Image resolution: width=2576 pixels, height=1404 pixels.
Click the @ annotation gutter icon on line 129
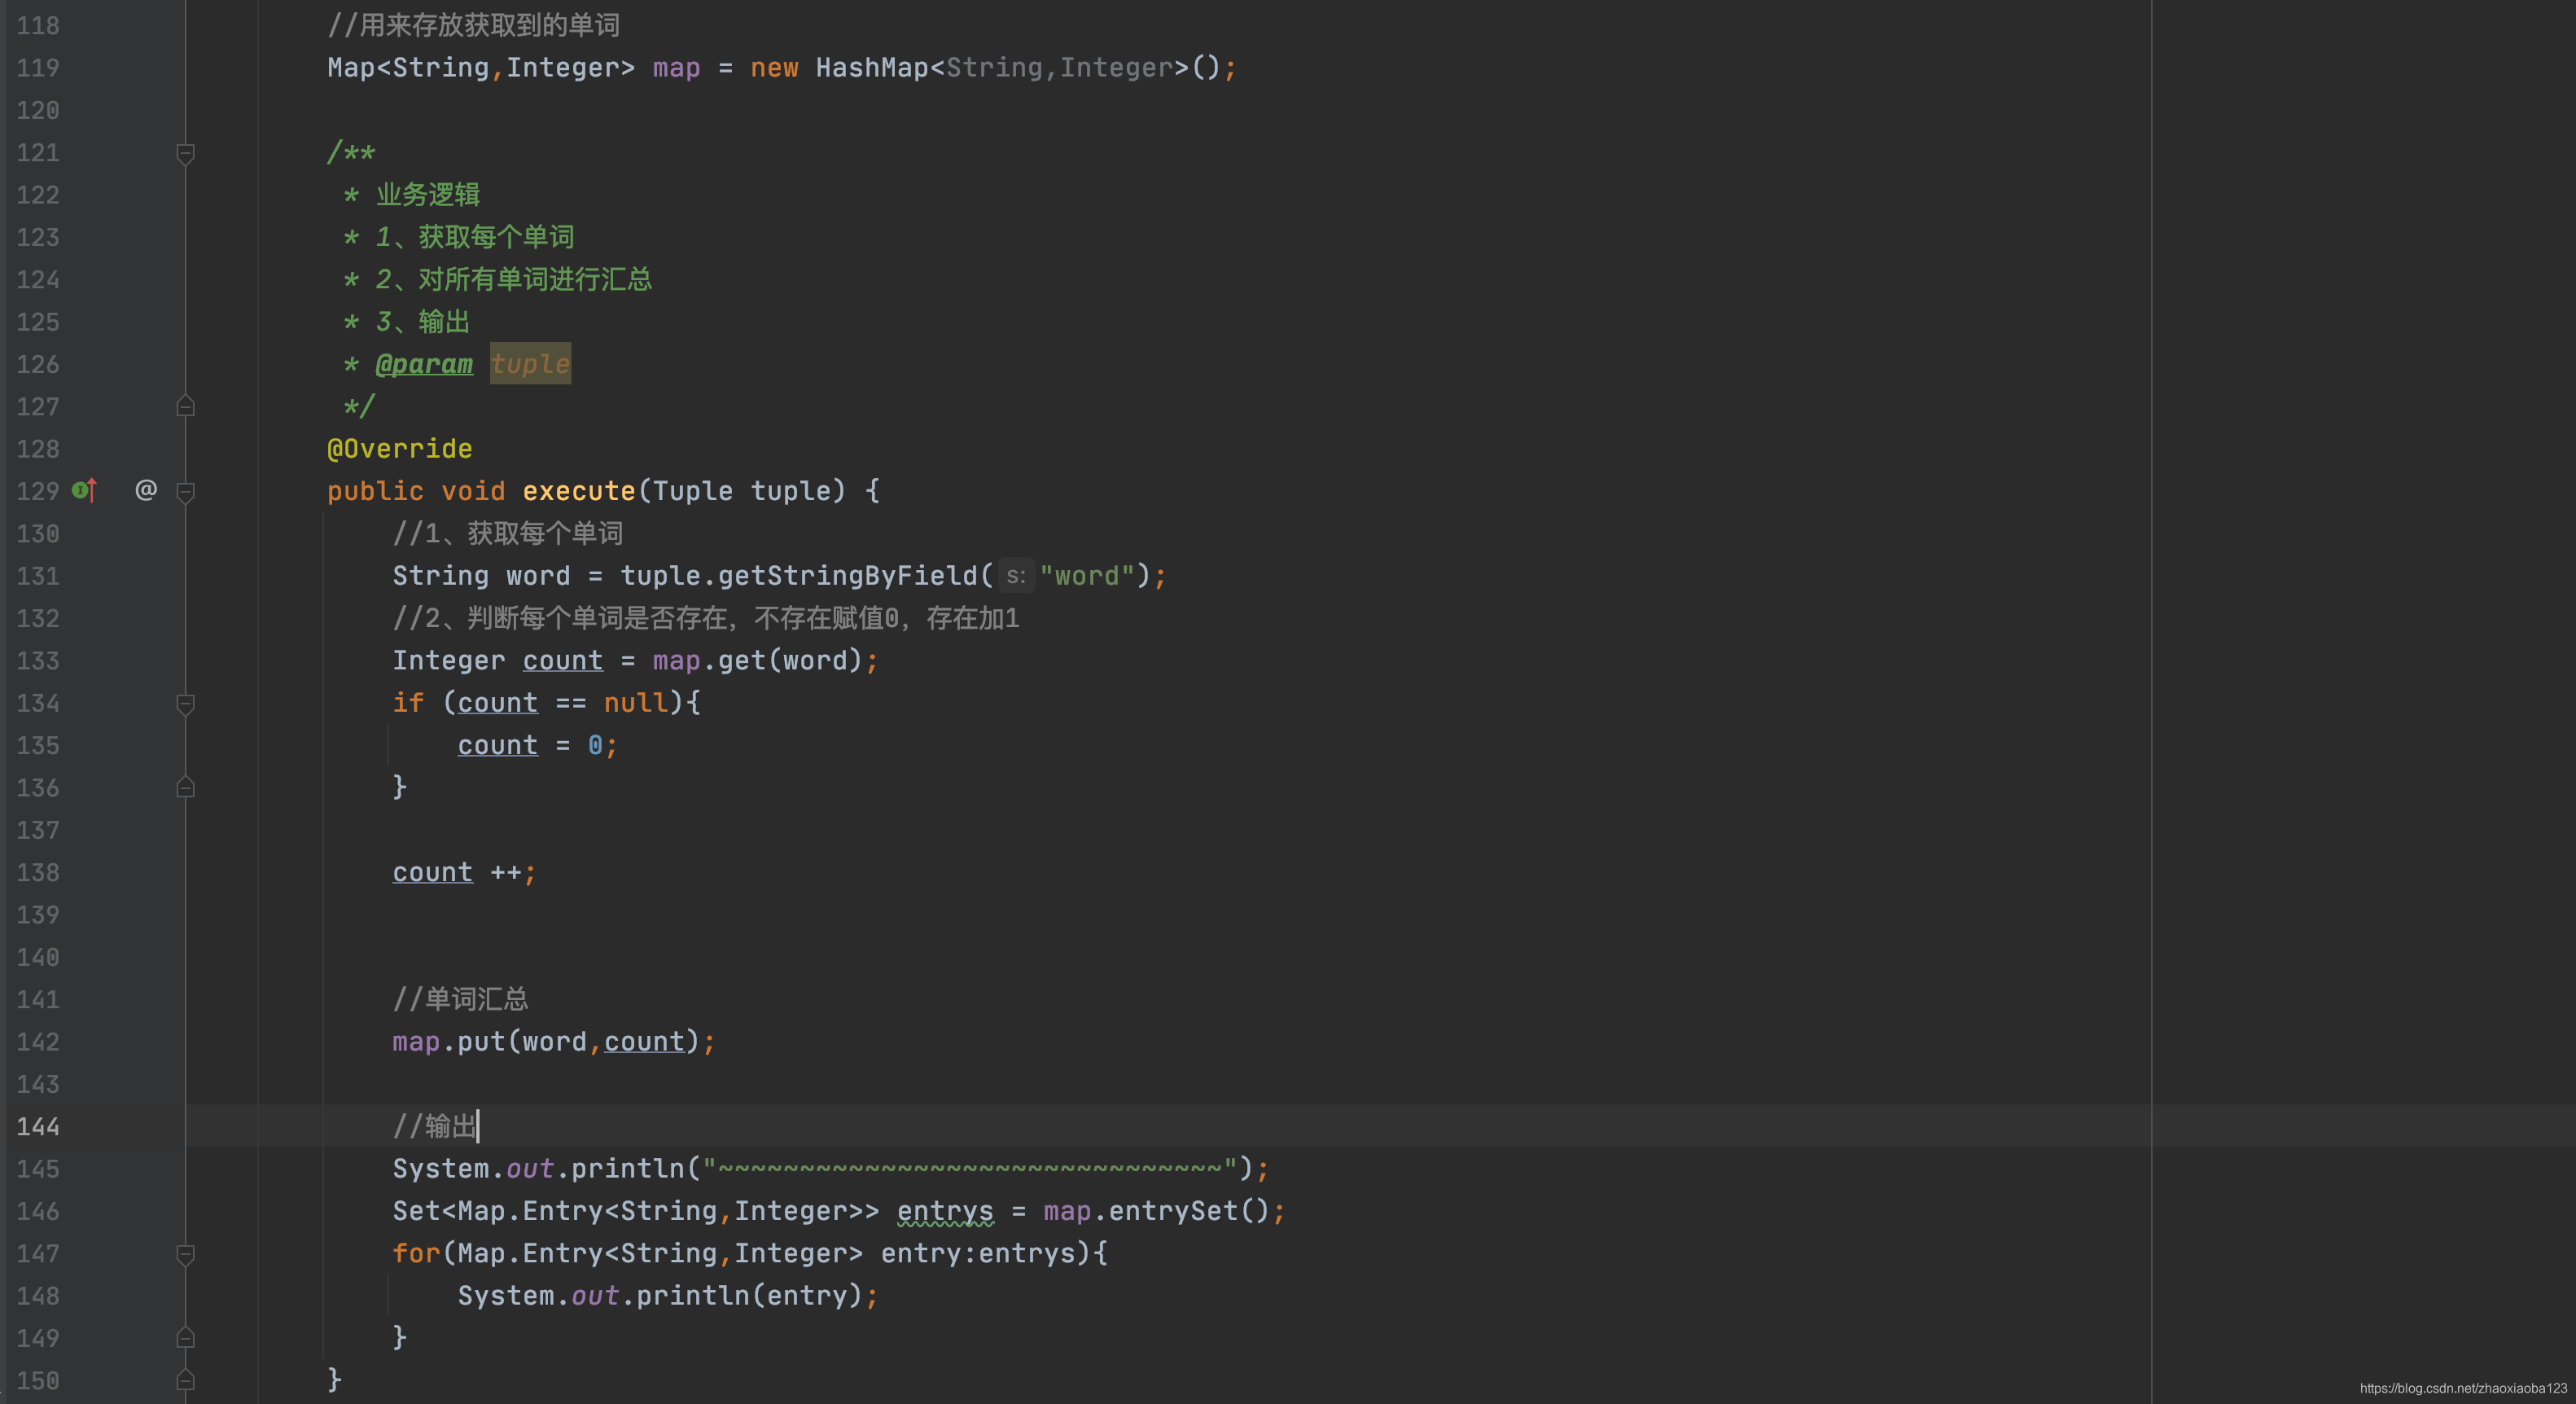click(x=146, y=490)
